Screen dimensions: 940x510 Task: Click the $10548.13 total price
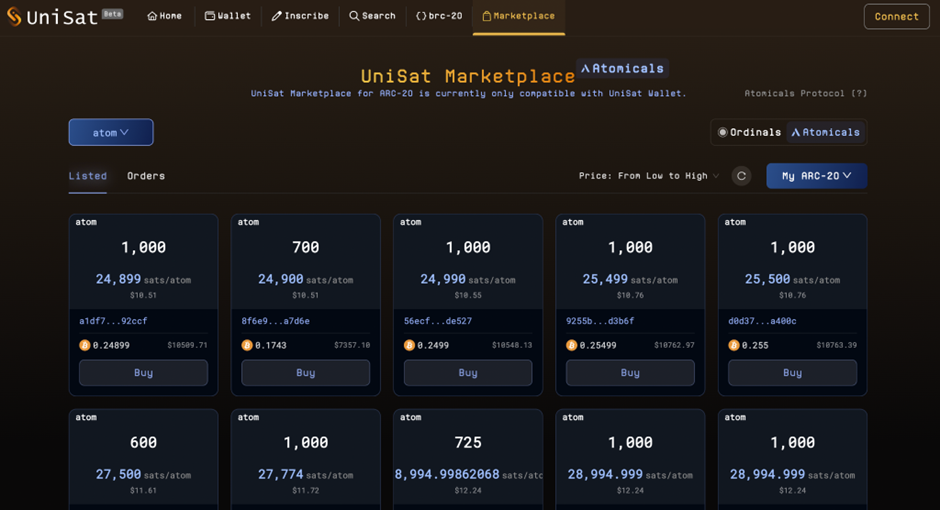[512, 345]
